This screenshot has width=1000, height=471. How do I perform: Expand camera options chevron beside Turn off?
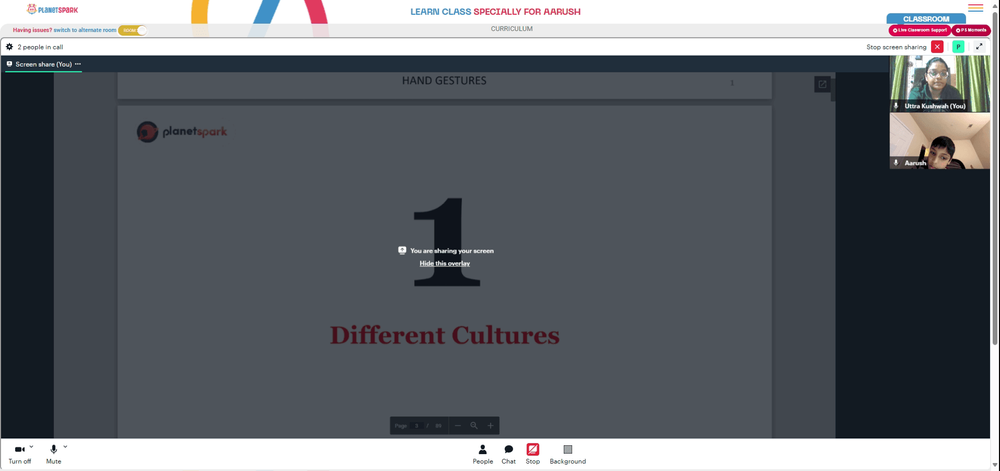(31, 447)
